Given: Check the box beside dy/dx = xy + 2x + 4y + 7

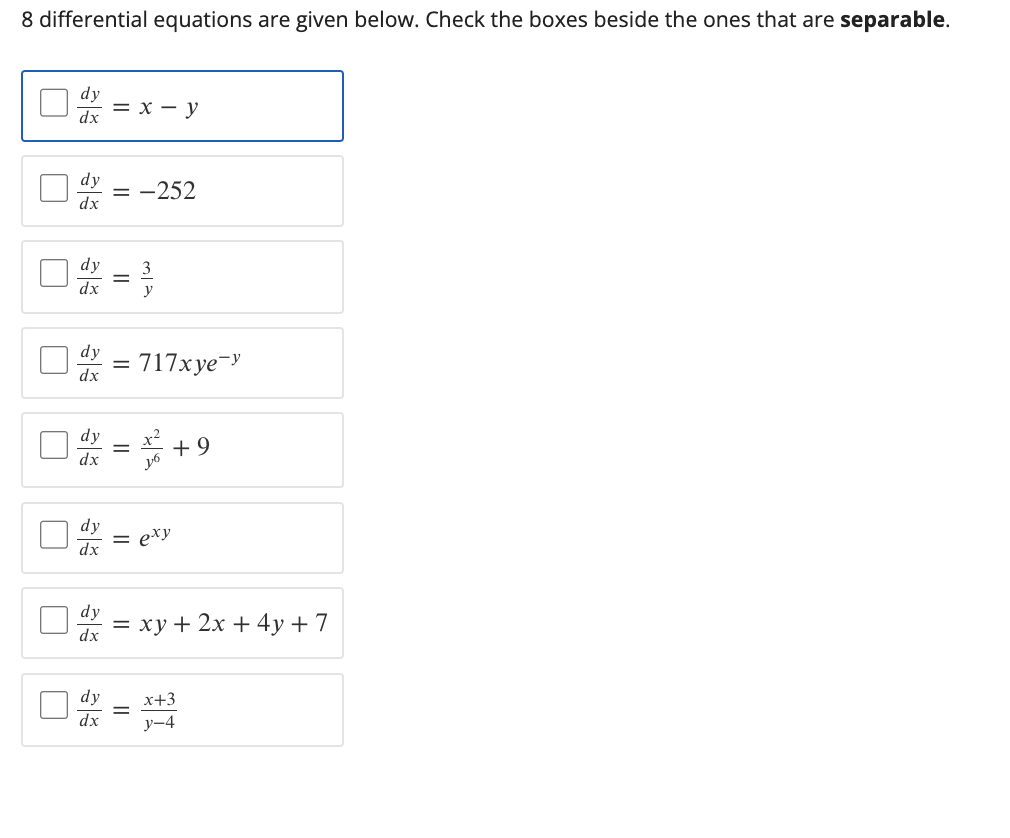Looking at the screenshot, I should pyautogui.click(x=52, y=618).
